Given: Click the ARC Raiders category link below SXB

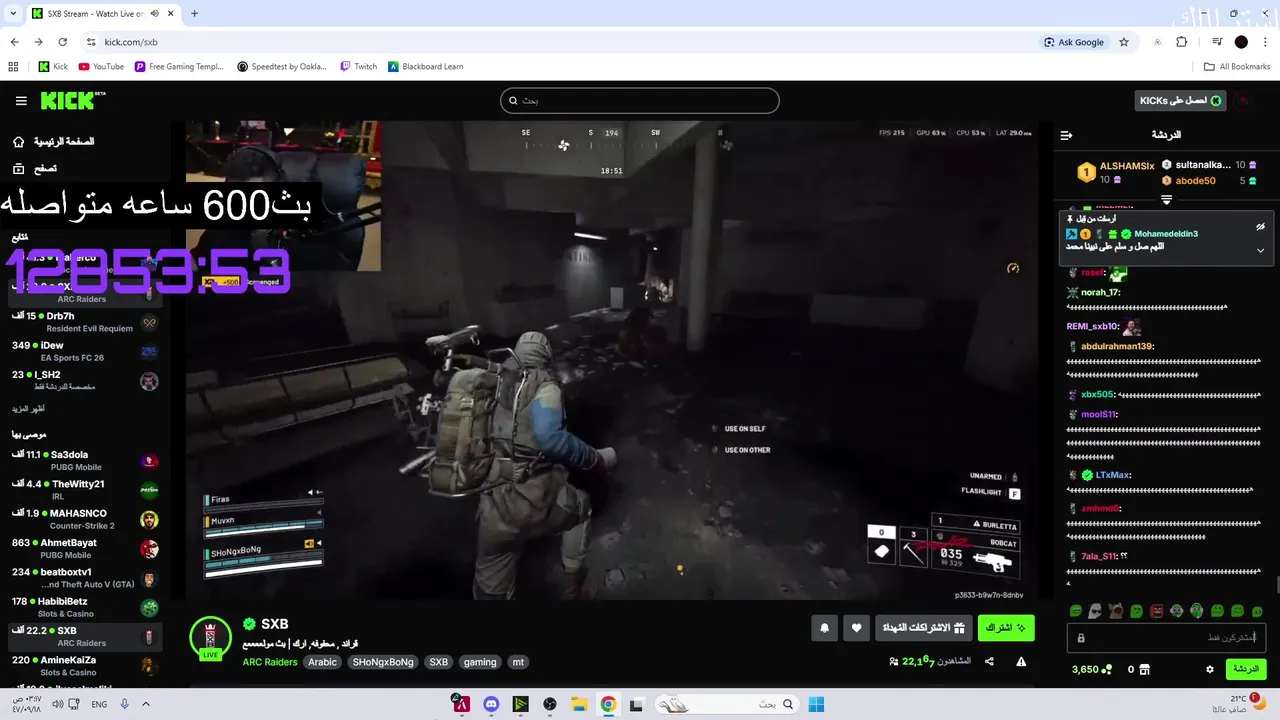Looking at the screenshot, I should point(269,662).
